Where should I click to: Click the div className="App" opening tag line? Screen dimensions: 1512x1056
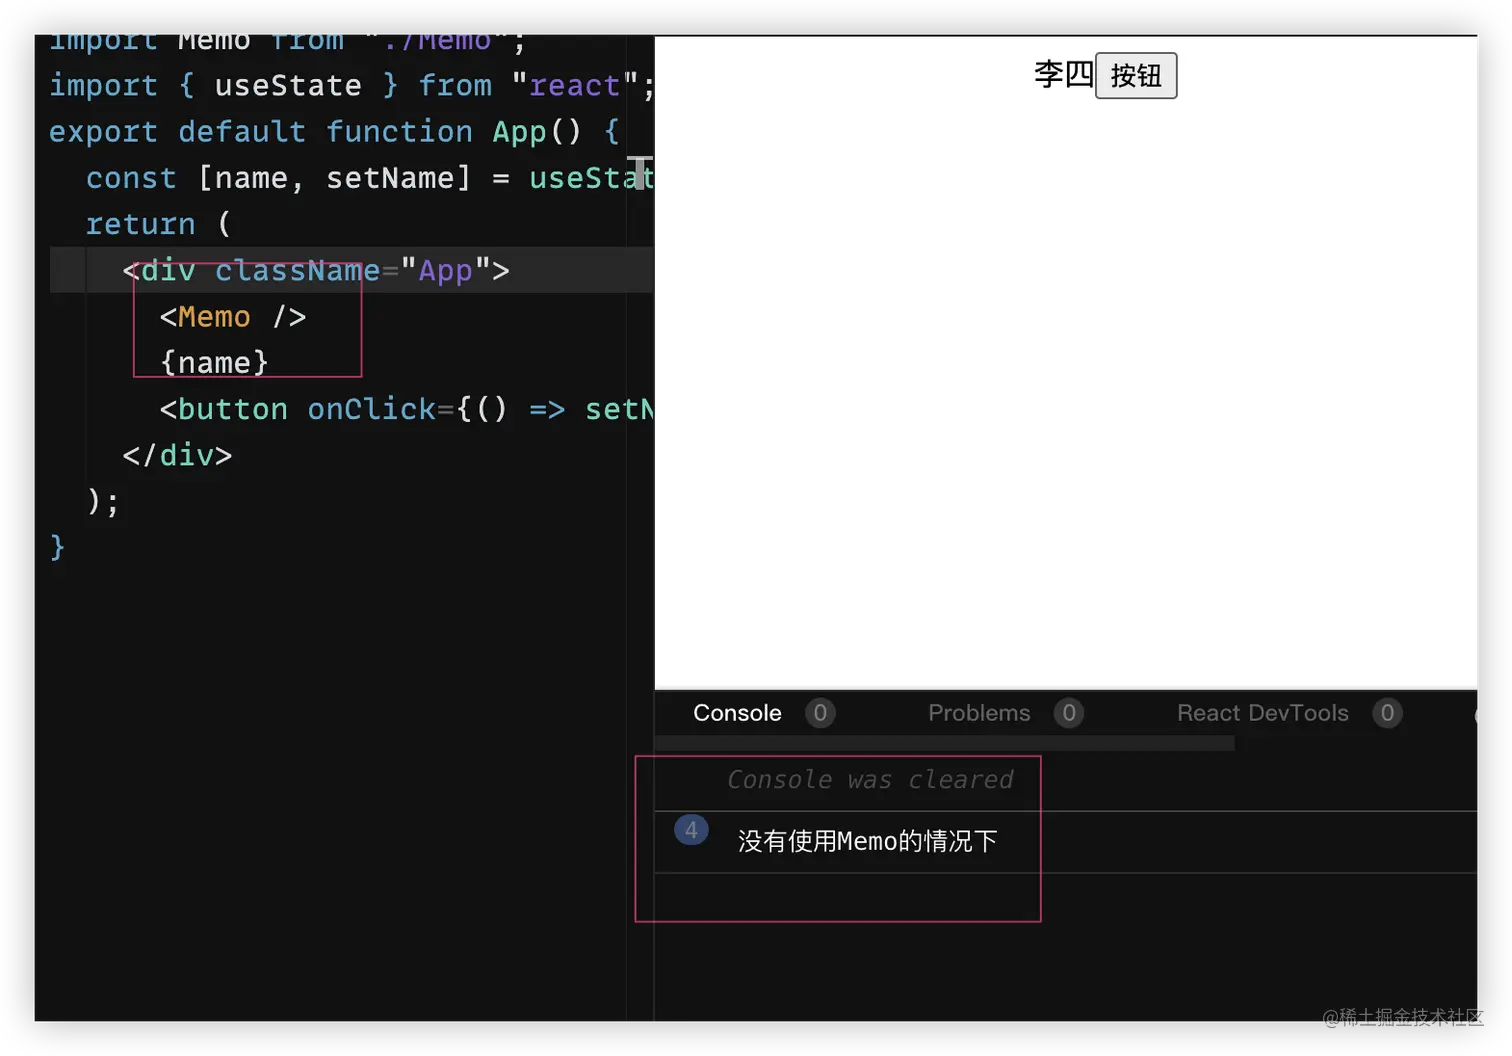pyautogui.click(x=316, y=271)
